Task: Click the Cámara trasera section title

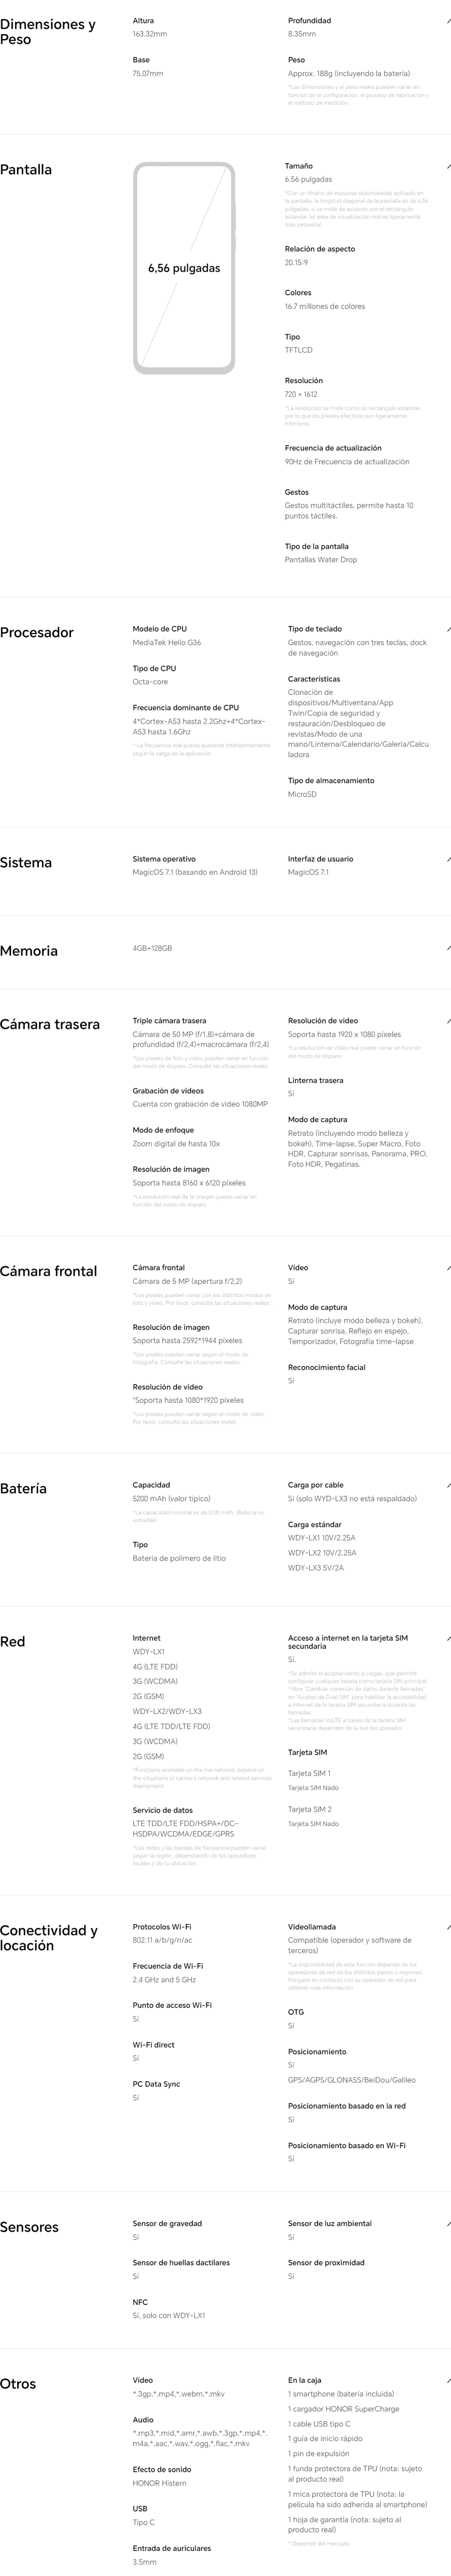Action: point(50,1025)
